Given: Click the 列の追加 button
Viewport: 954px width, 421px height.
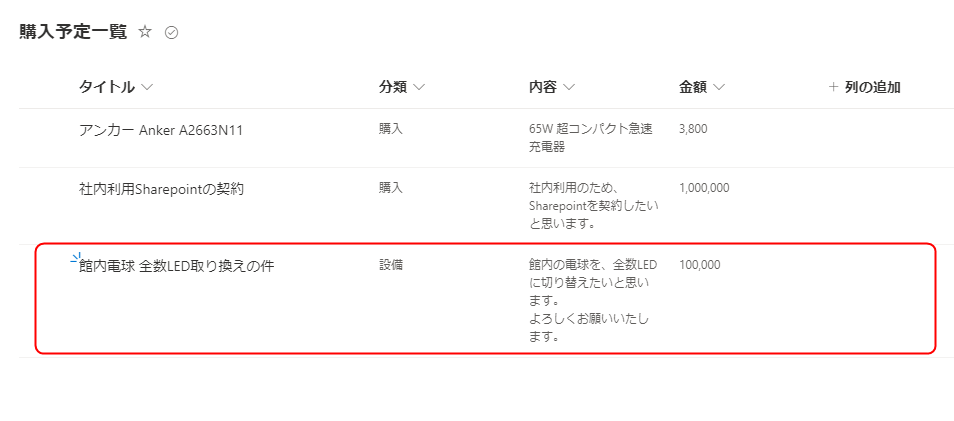Looking at the screenshot, I should click(x=865, y=87).
